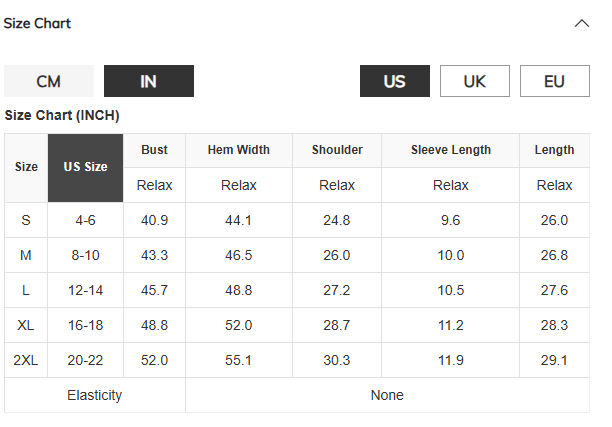Image resolution: width=612 pixels, height=427 pixels.
Task: Click the Shoulder column header
Action: point(337,150)
